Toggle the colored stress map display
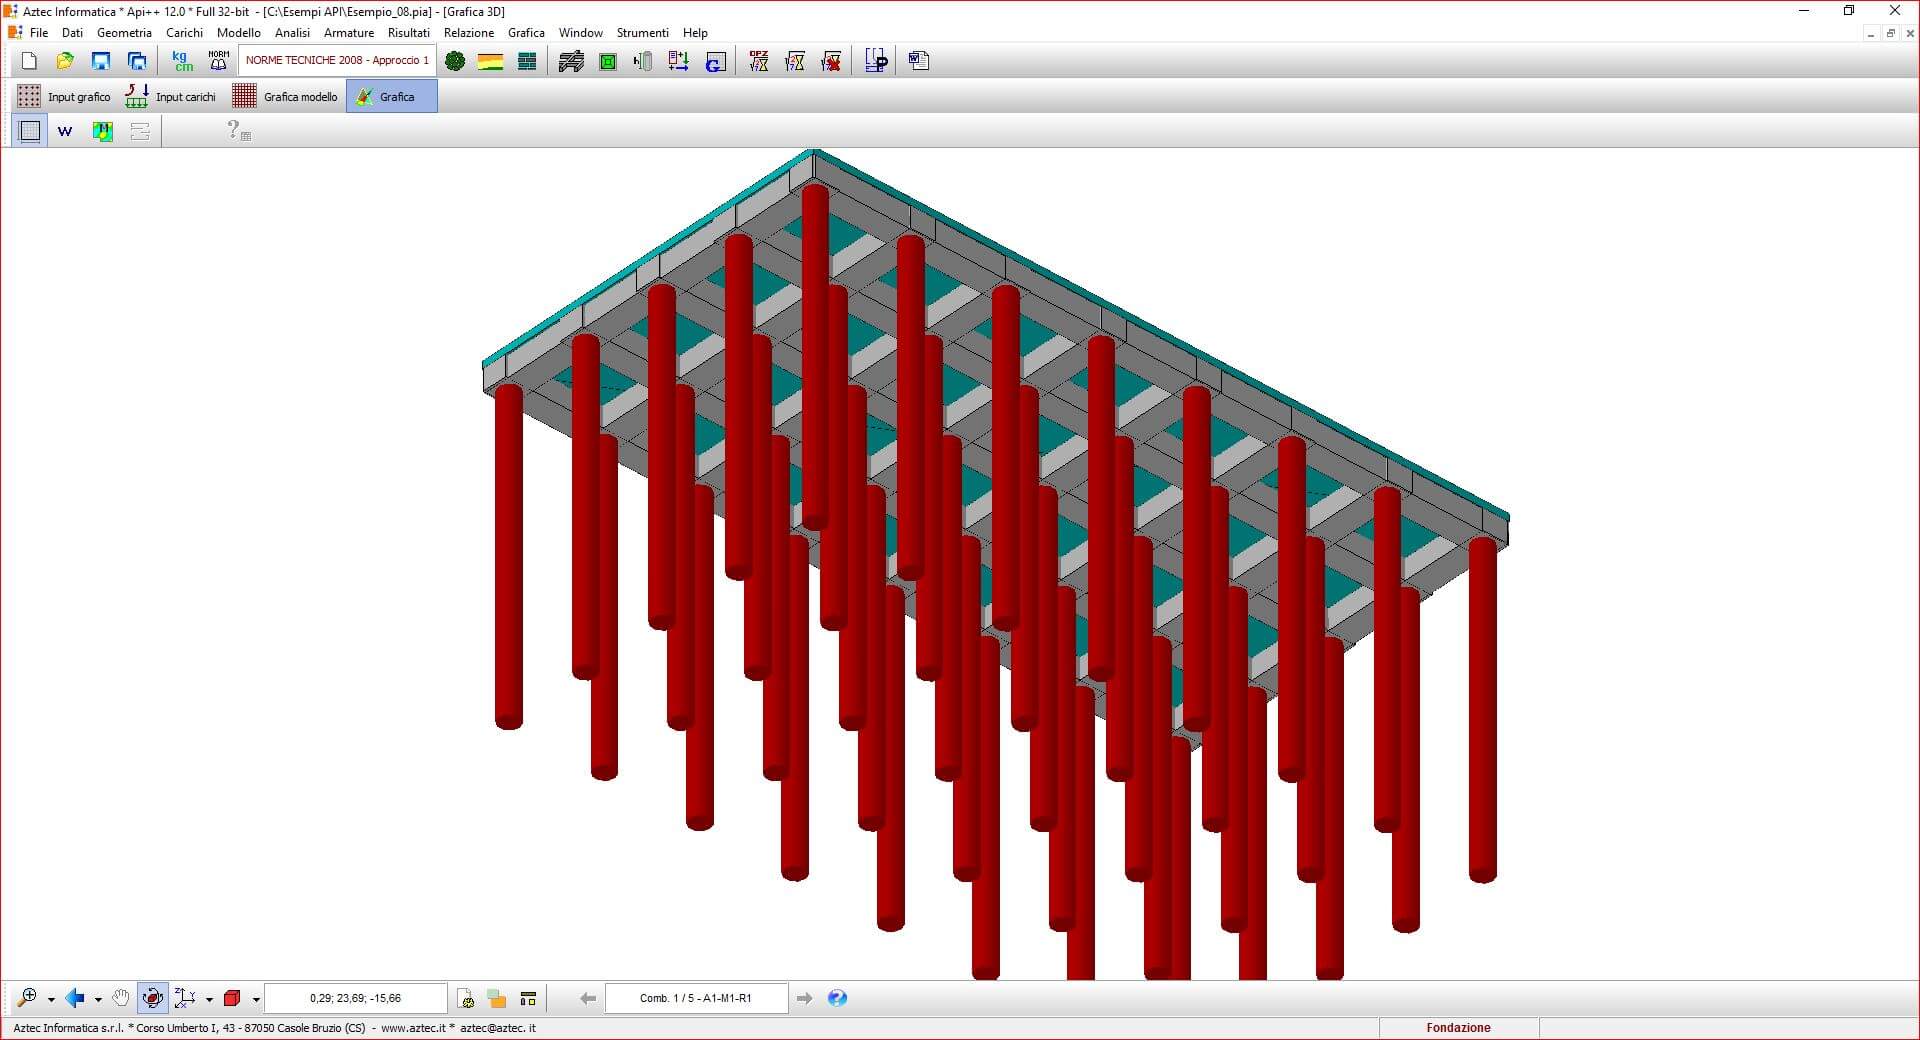The width and height of the screenshot is (1920, 1040). click(102, 131)
